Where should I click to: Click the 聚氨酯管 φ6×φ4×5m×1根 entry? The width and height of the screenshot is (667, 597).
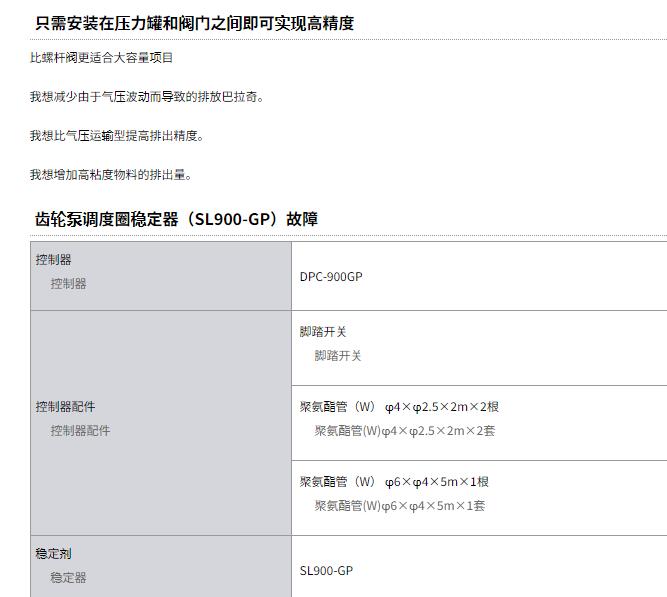[394, 482]
